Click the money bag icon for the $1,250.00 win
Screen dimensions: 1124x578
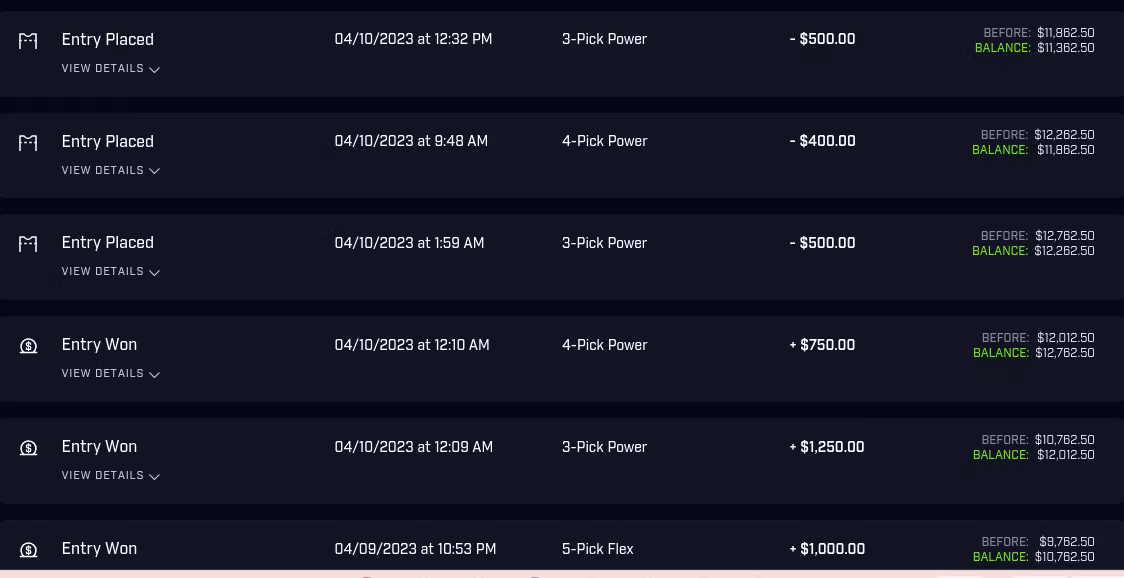[x=28, y=448]
